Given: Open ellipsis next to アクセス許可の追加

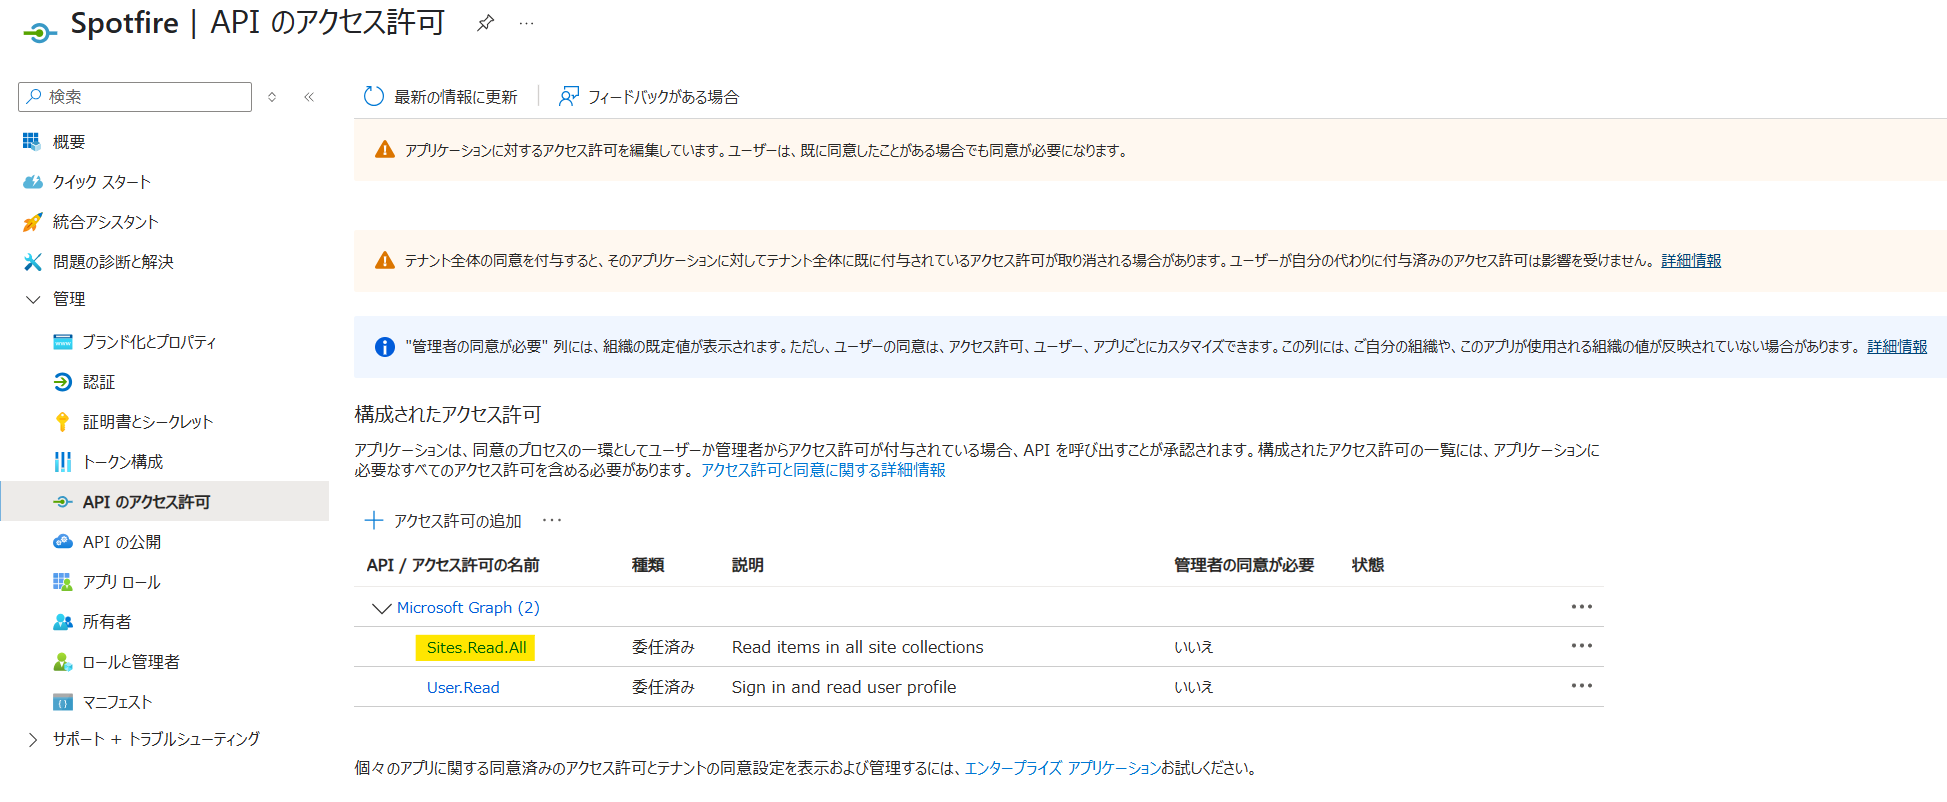Looking at the screenshot, I should pos(552,520).
